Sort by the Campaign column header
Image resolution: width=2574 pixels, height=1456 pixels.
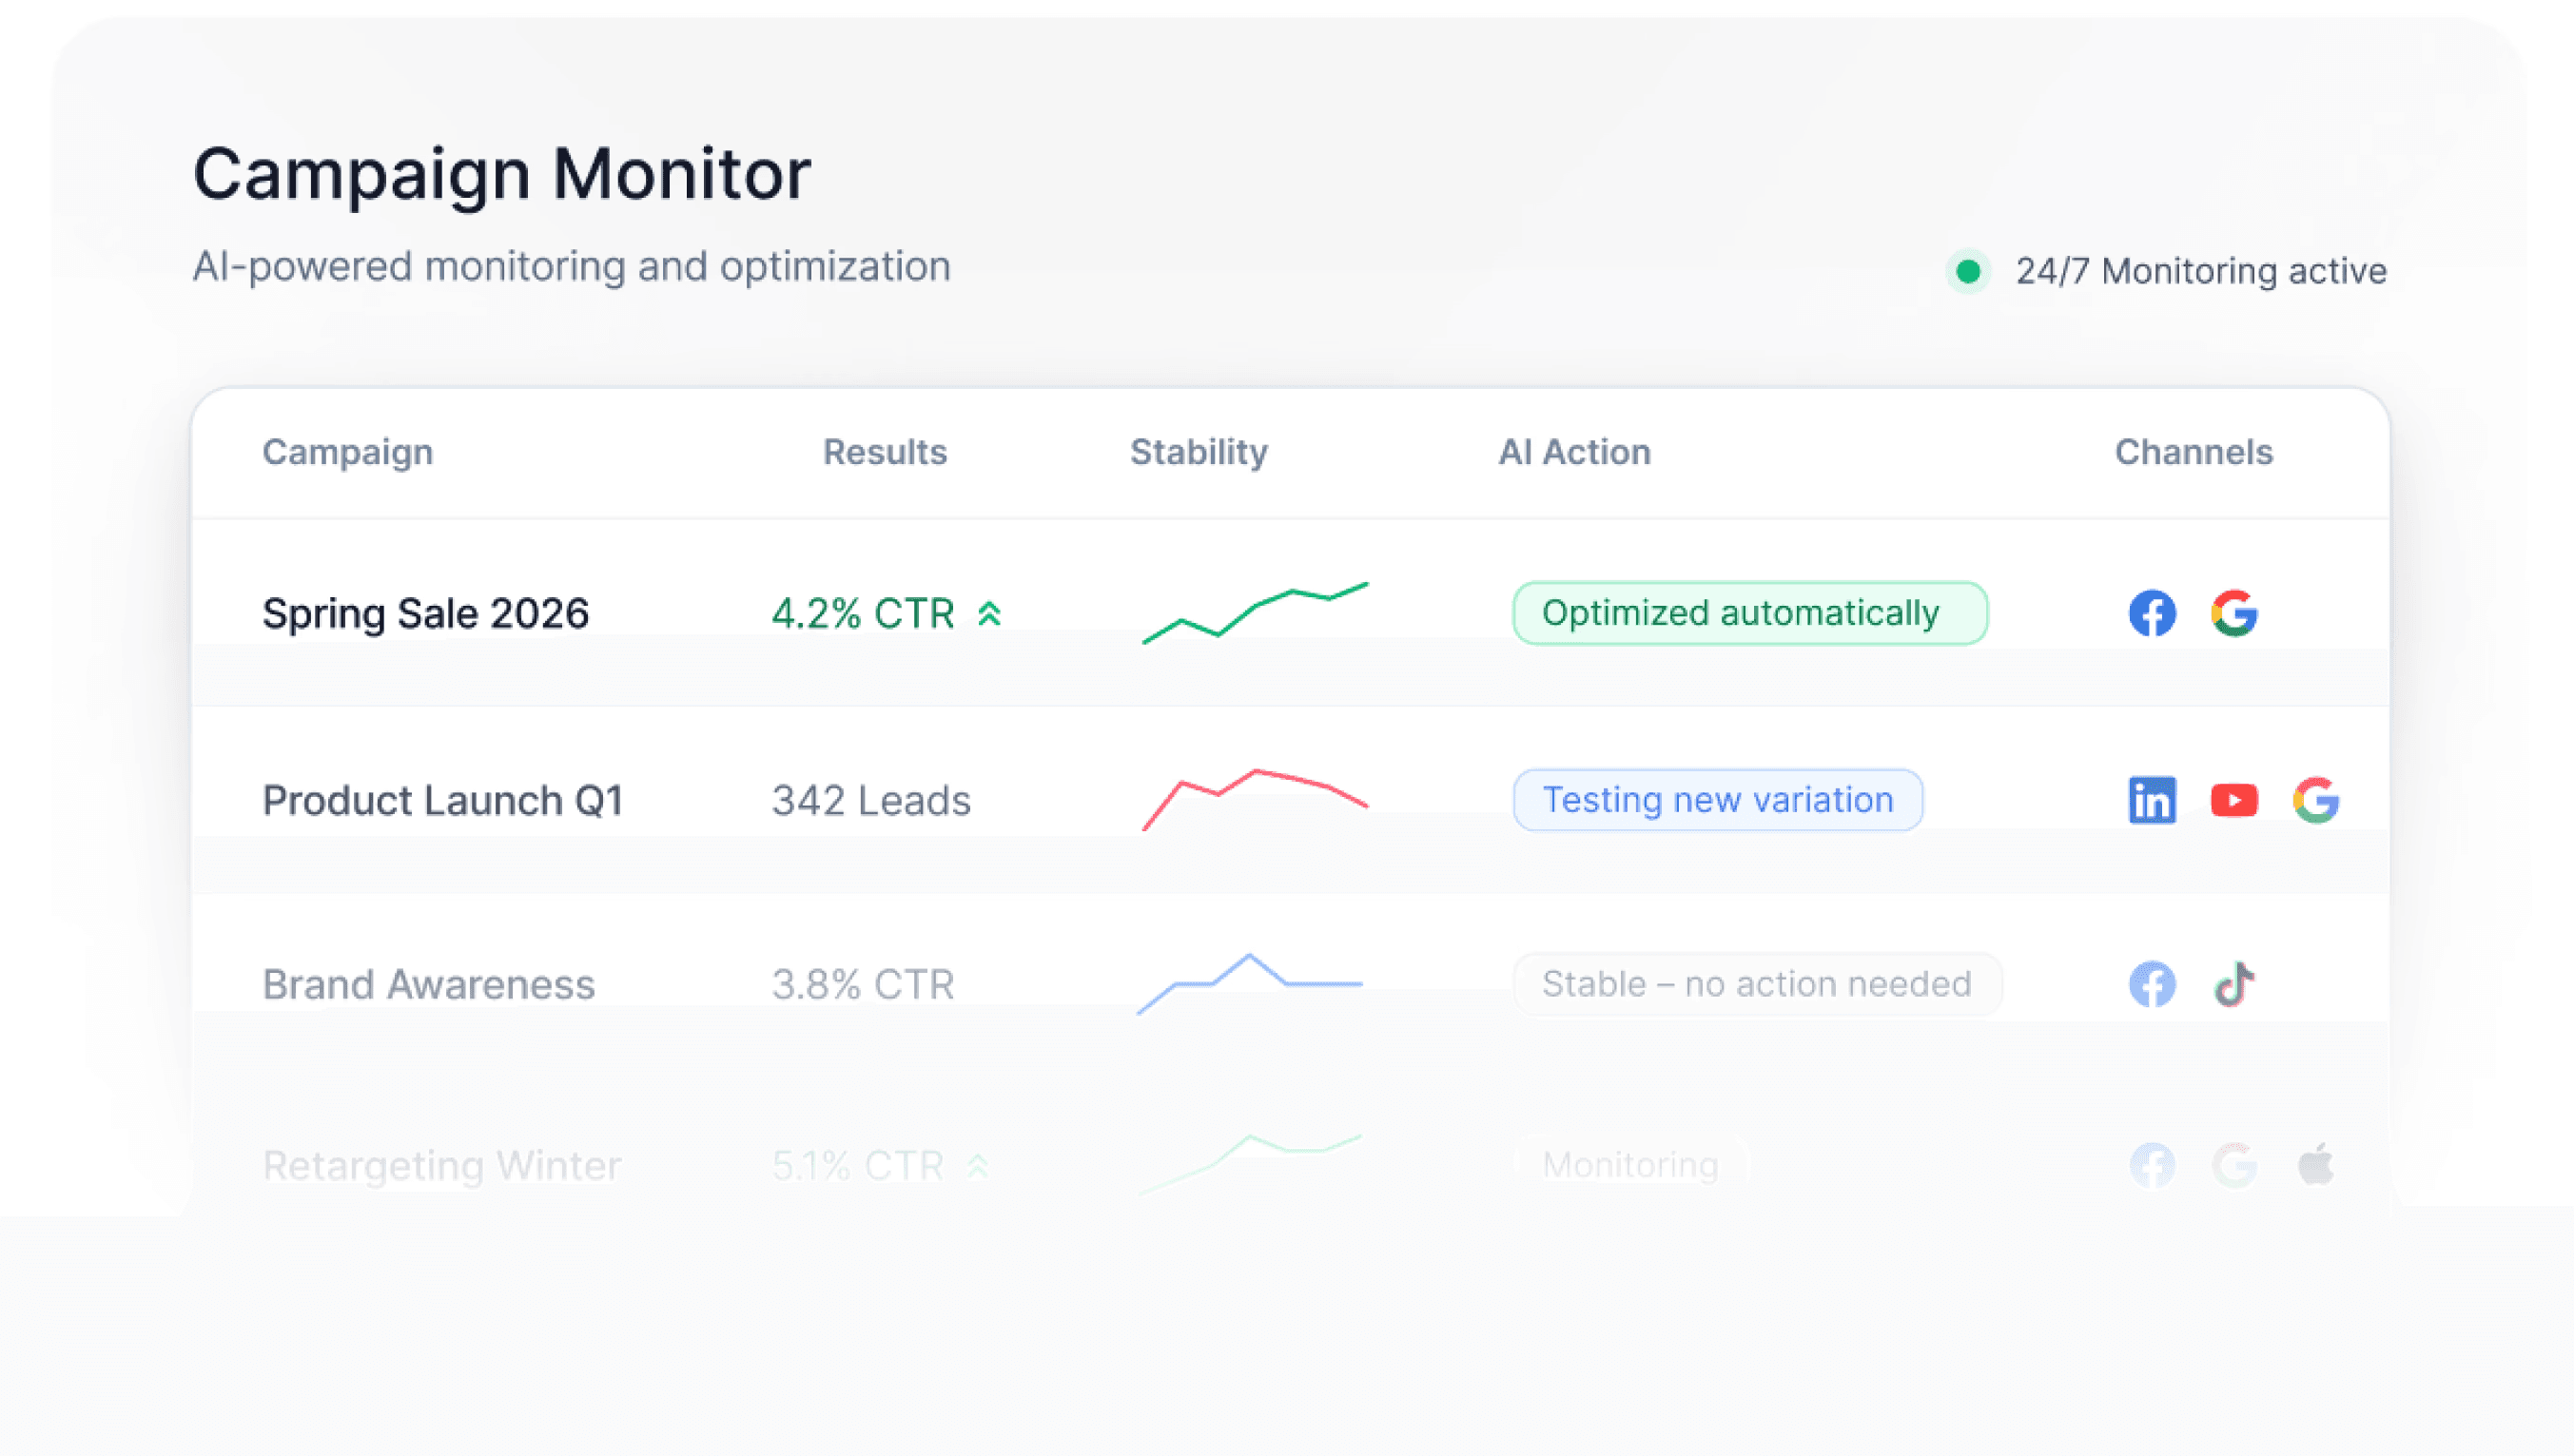click(347, 452)
